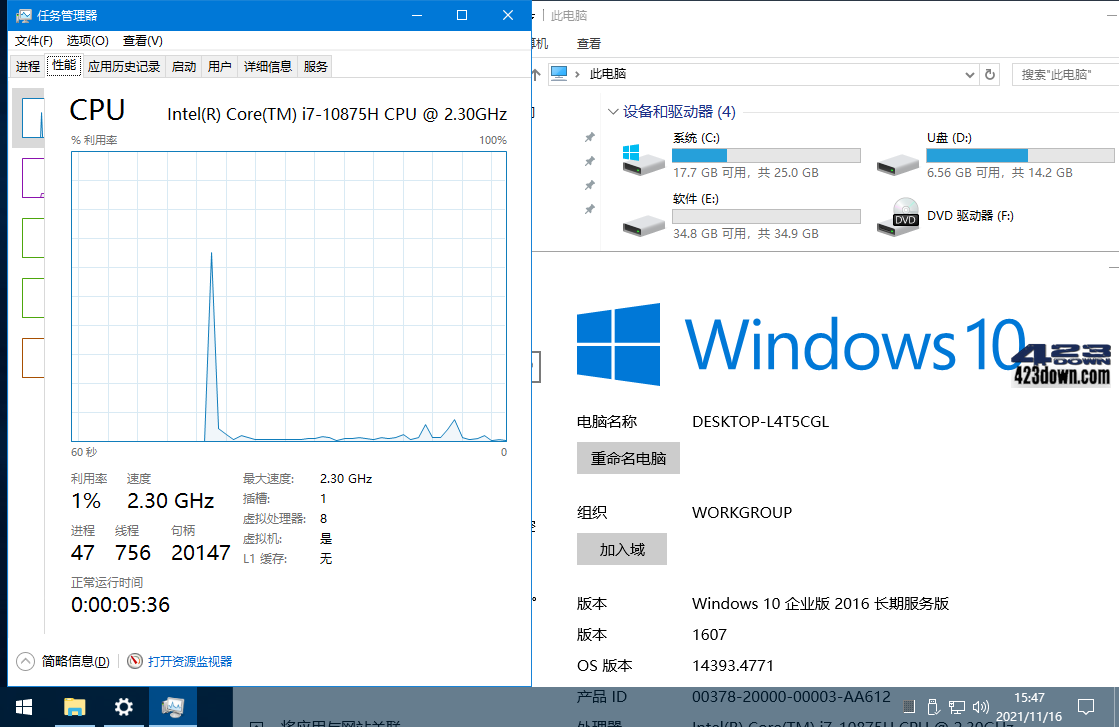Open the 文件(F) menu in Task Manager

[34, 41]
